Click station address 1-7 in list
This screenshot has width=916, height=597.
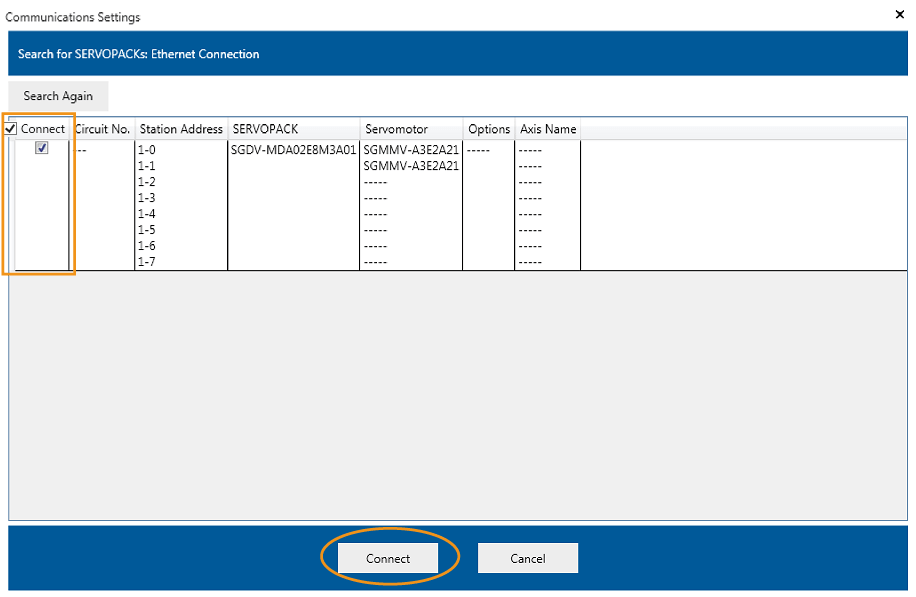click(147, 262)
